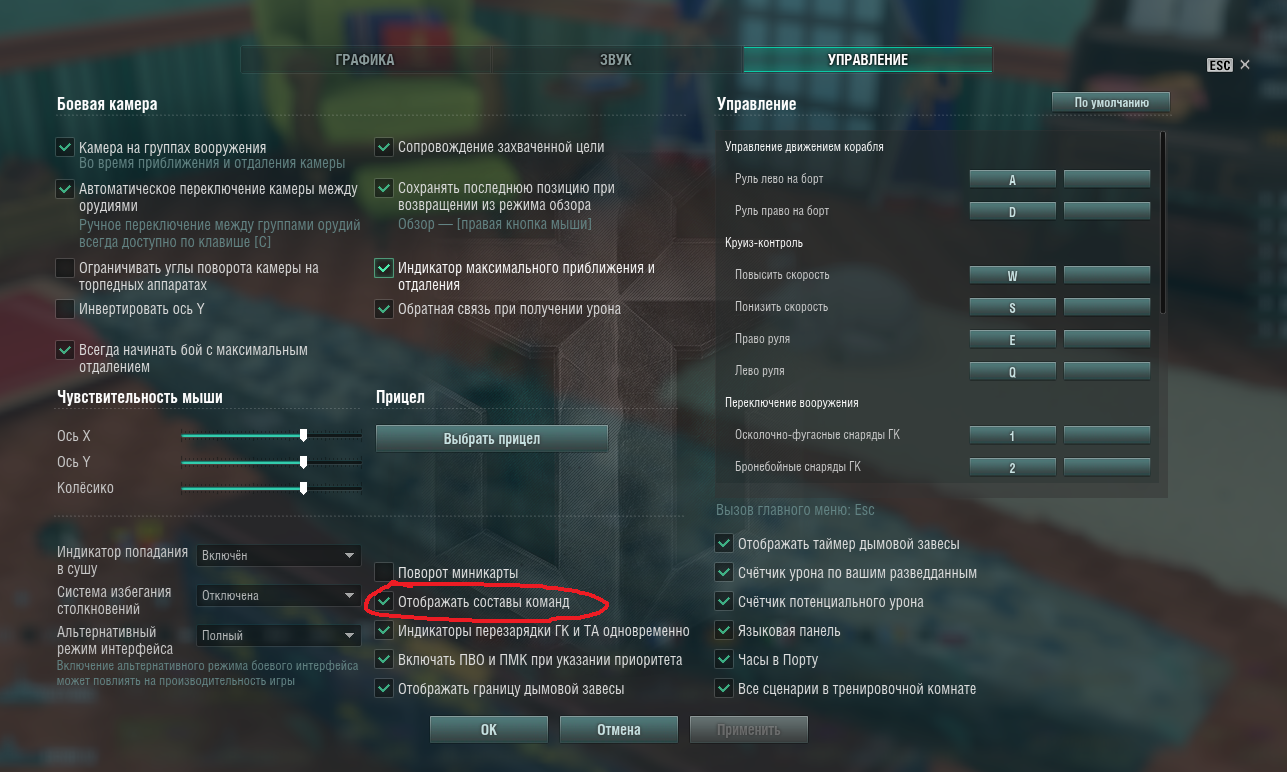Open Индикатор попадания в сушу dropdown
The height and width of the screenshot is (772, 1287).
[278, 556]
